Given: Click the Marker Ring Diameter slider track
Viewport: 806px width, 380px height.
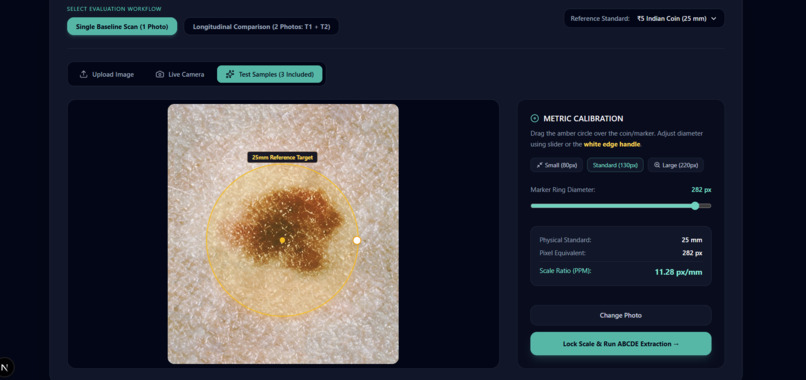Looking at the screenshot, I should pyautogui.click(x=621, y=206).
